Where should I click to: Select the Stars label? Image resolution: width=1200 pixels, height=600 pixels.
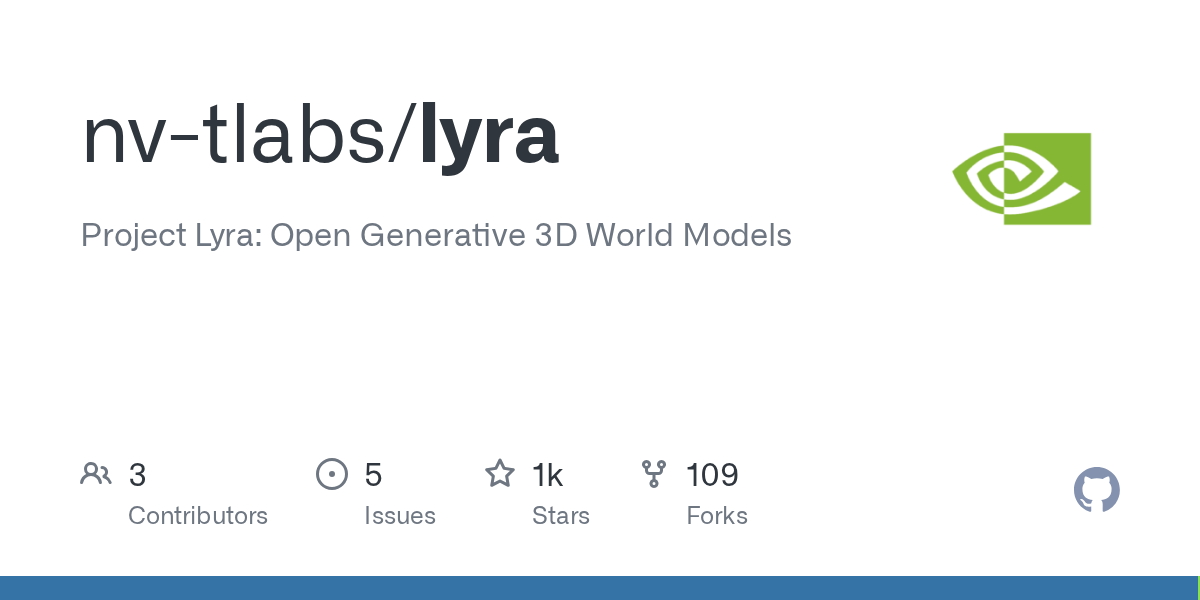(561, 516)
